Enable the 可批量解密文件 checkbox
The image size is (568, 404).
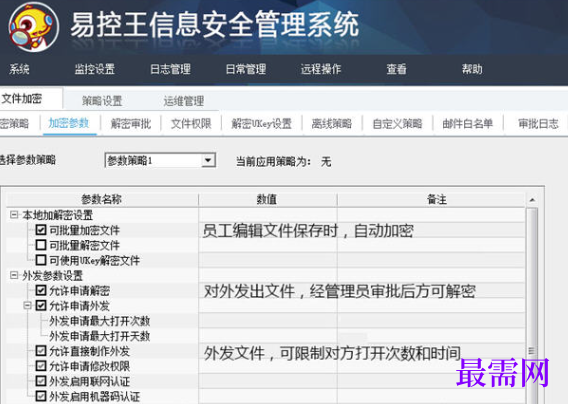(x=41, y=245)
